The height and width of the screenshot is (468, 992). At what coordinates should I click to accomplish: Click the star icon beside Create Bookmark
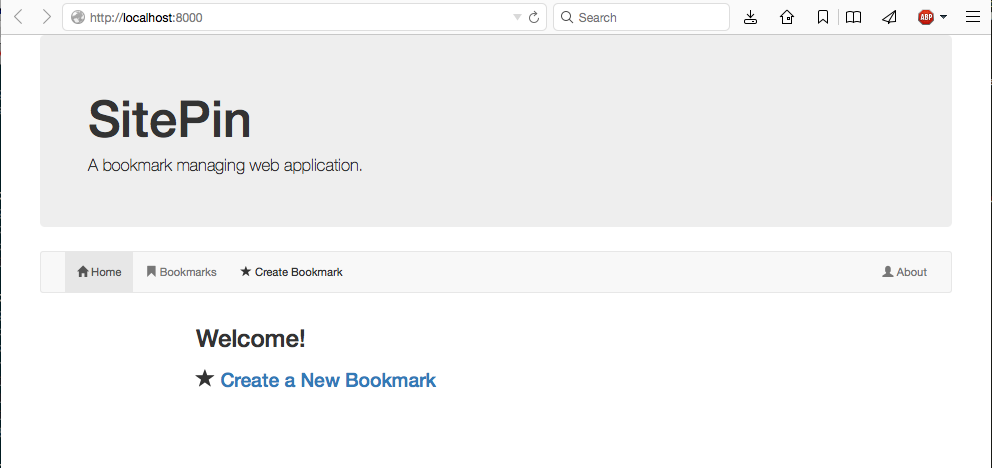(246, 271)
